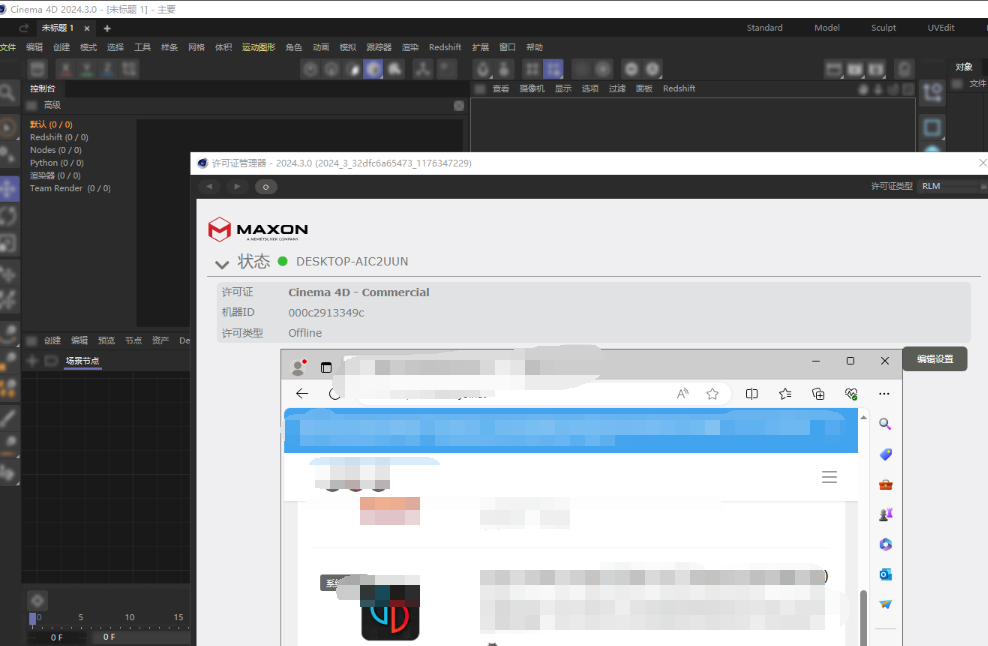
Task: Collapse the 状态 section chevron
Action: [222, 264]
